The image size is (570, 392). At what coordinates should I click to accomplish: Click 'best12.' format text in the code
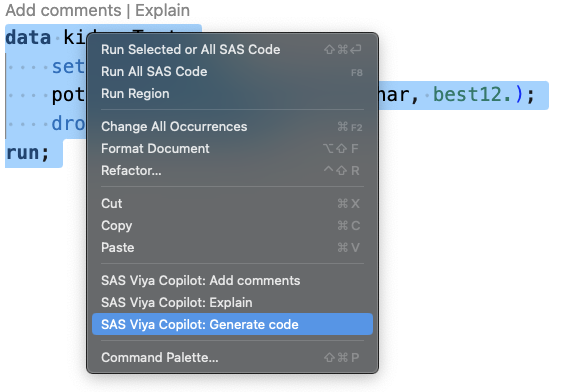coord(472,95)
